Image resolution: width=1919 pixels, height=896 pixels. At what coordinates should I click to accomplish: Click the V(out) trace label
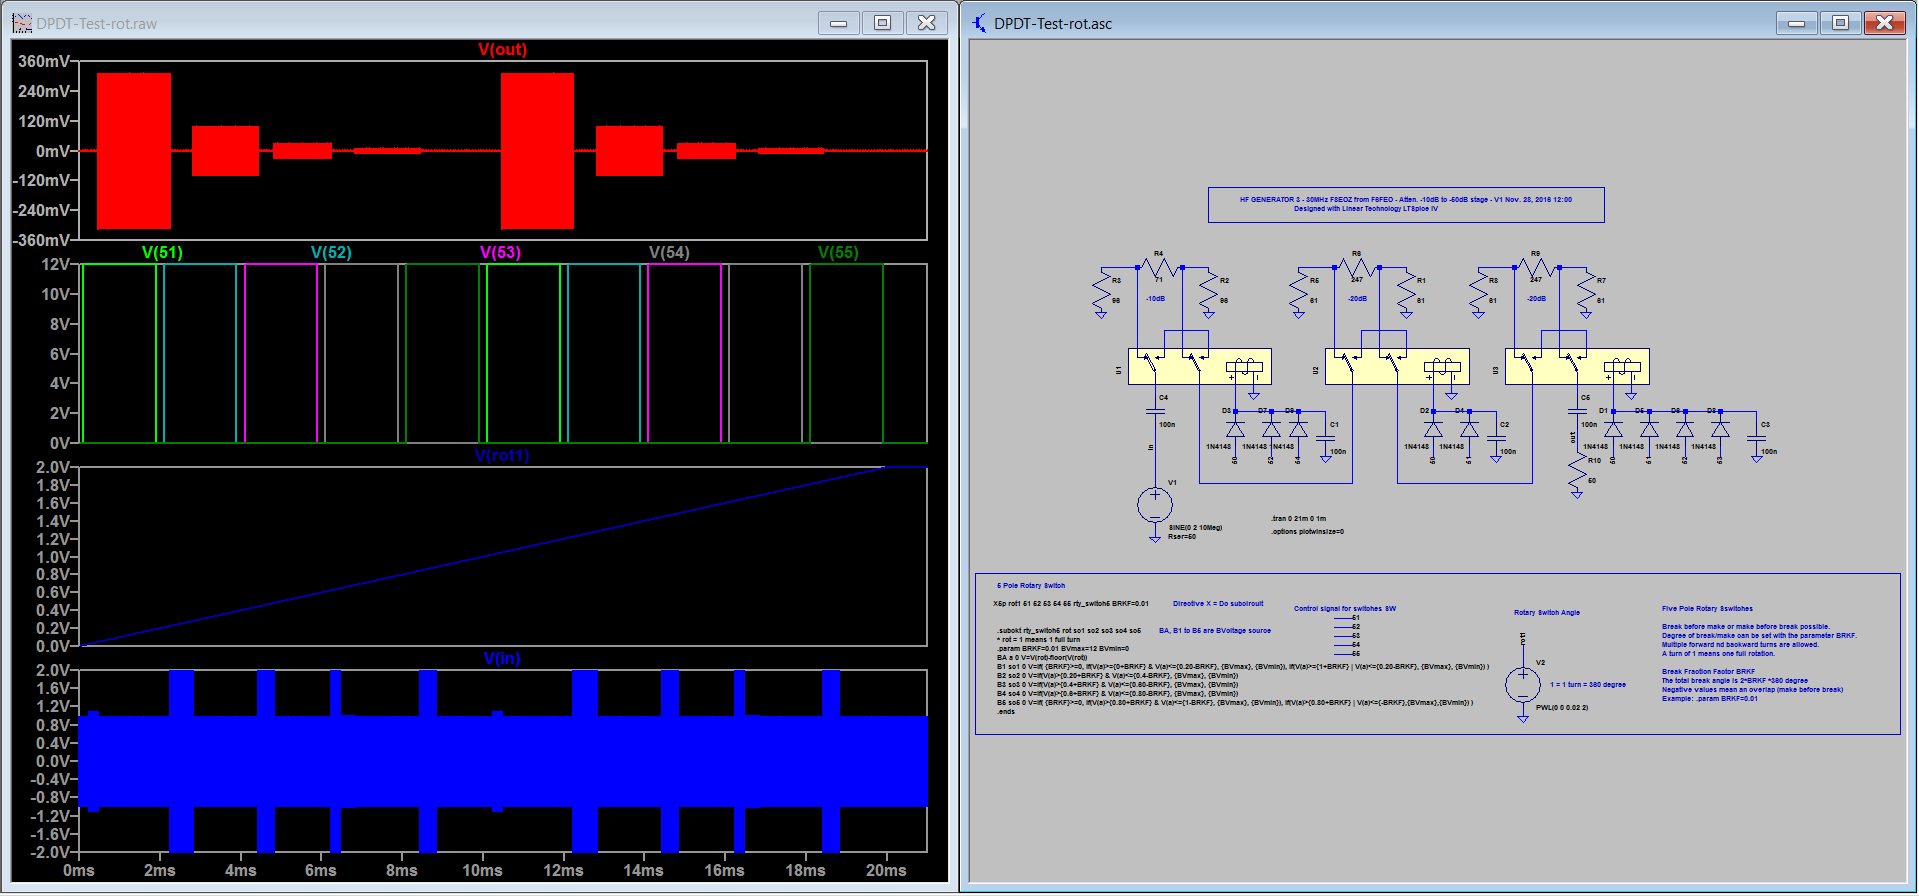coord(502,50)
